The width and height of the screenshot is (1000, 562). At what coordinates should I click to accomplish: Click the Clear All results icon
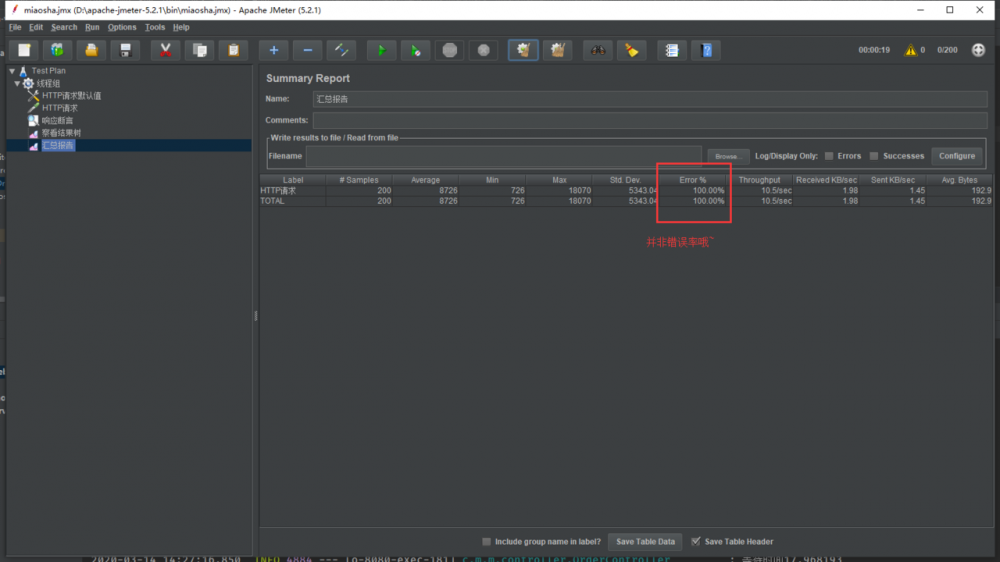point(557,50)
